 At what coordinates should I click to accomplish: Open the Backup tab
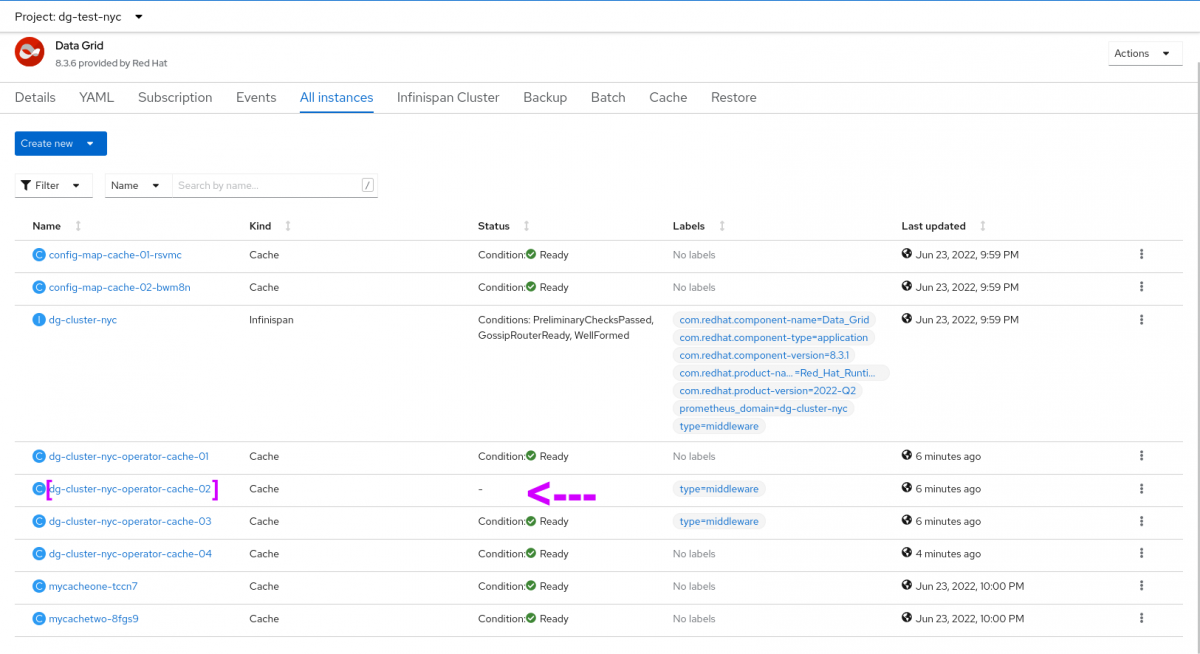[545, 98]
